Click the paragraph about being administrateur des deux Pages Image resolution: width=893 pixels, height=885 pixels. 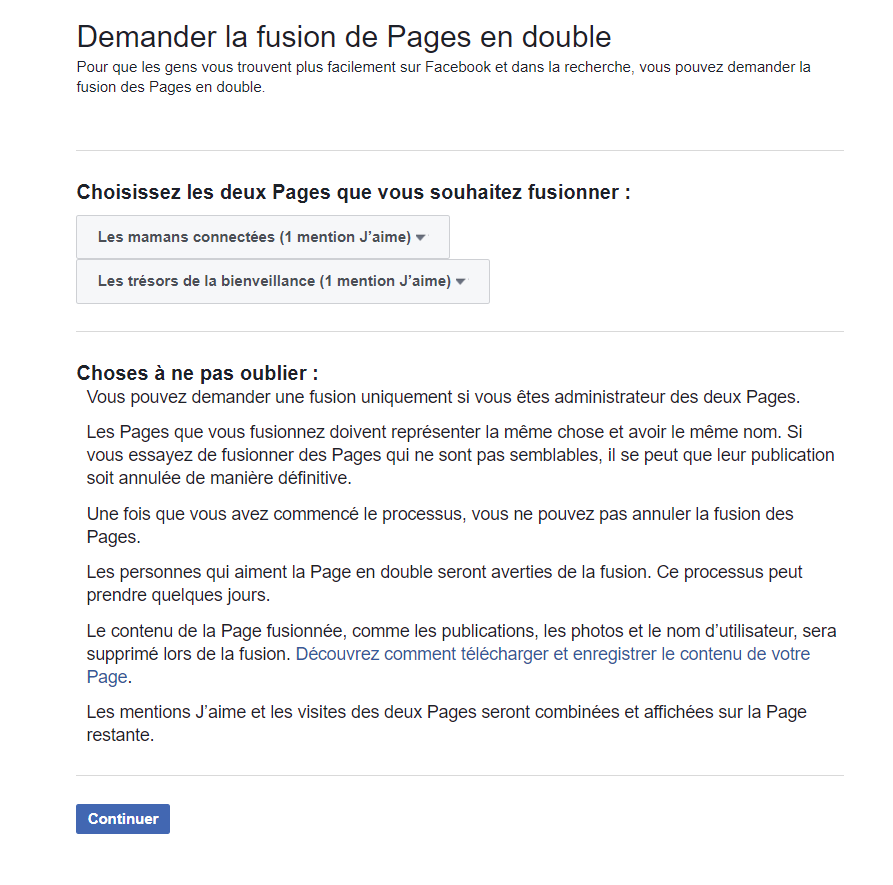[443, 397]
